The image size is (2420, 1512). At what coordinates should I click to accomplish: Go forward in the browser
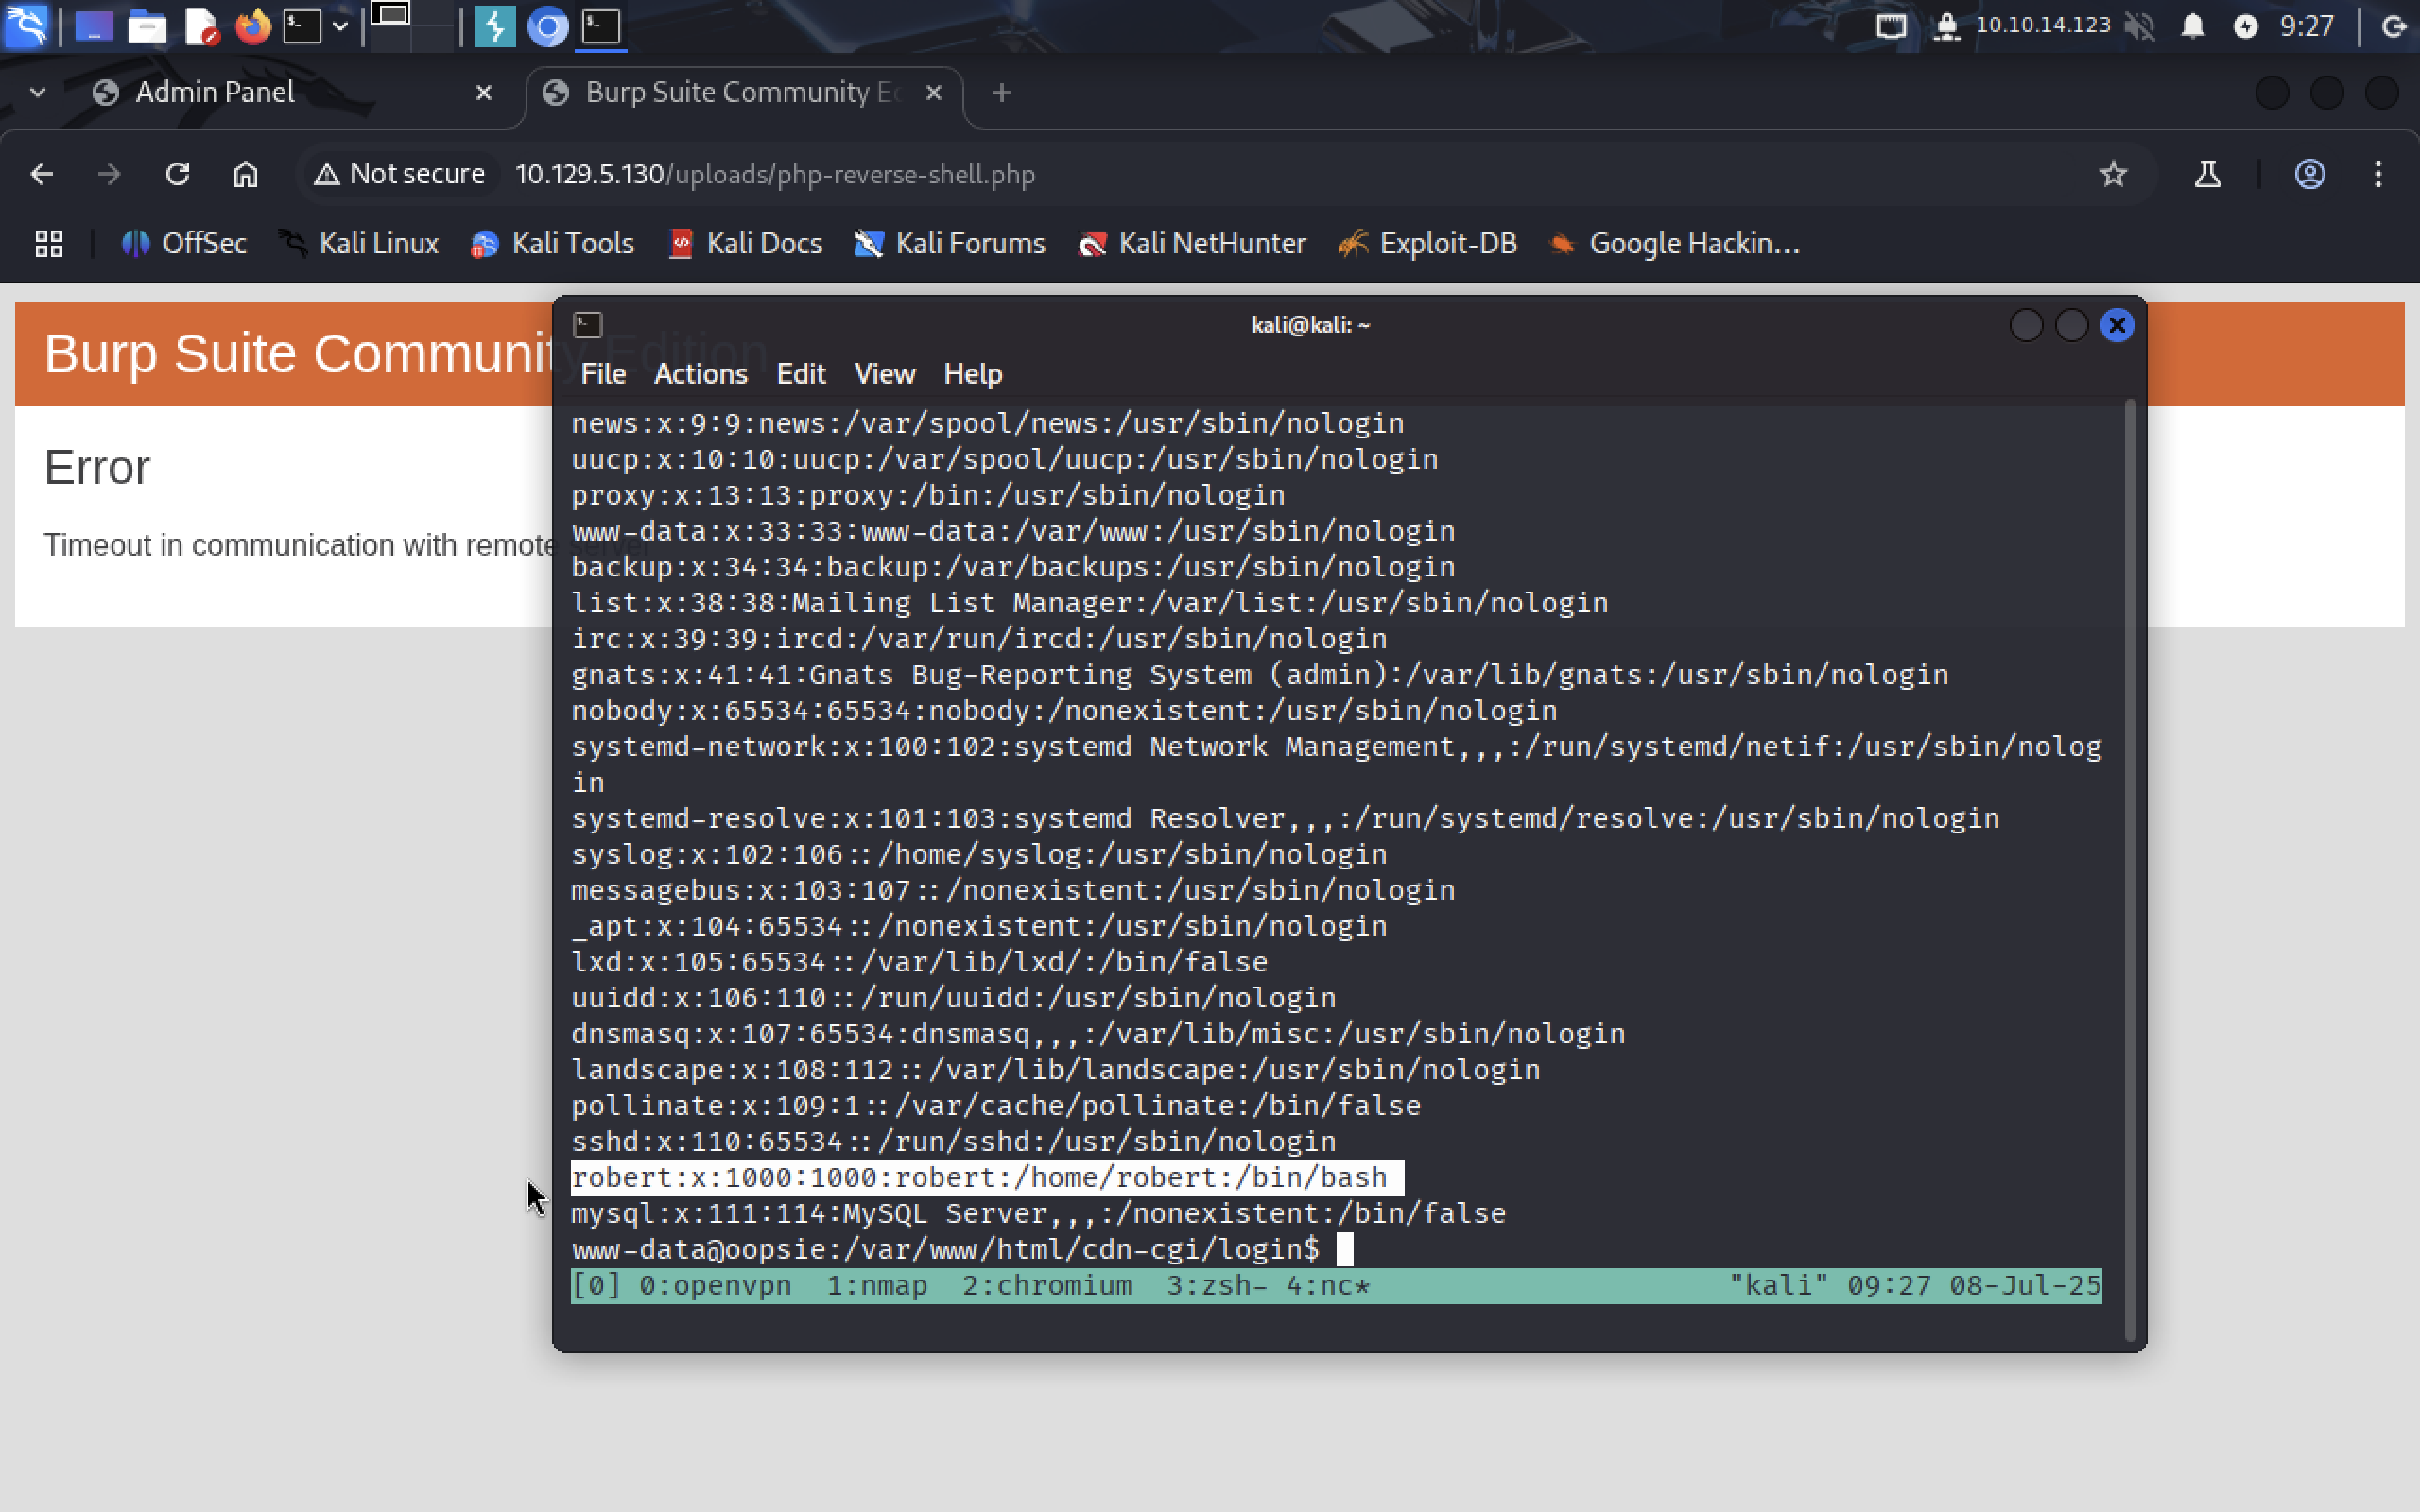click(109, 175)
